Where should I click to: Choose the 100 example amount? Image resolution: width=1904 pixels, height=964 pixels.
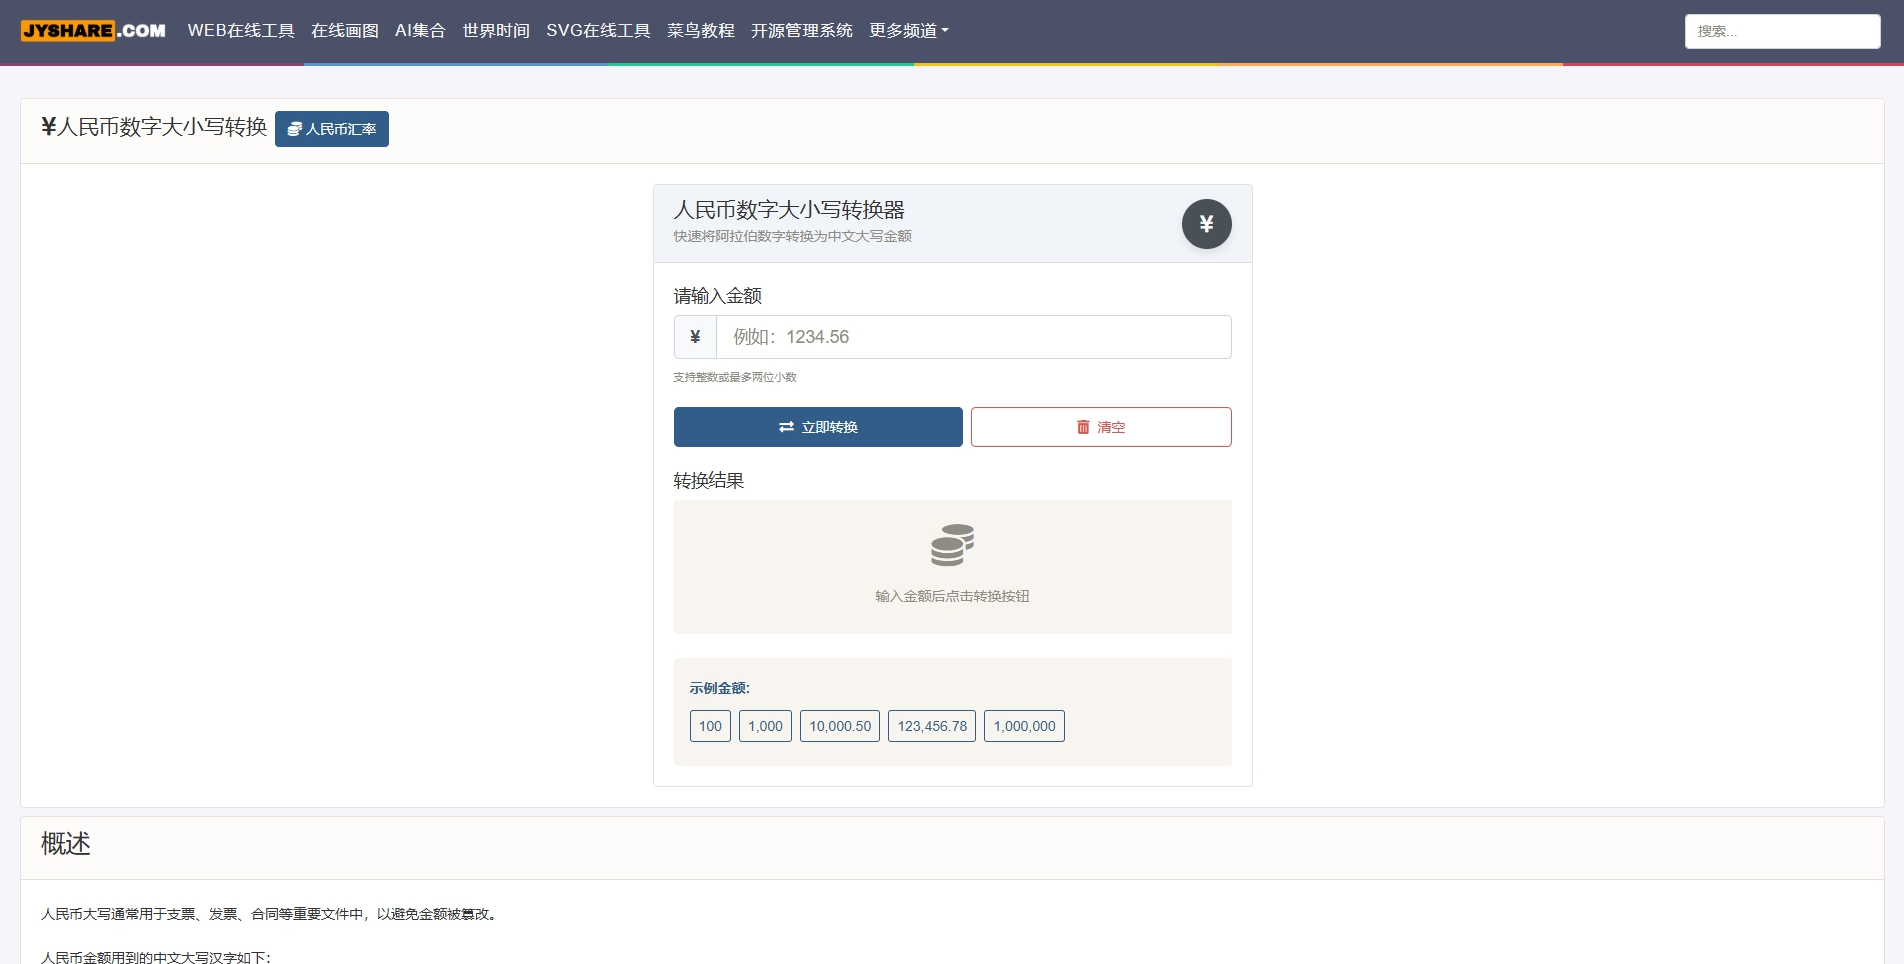[710, 726]
